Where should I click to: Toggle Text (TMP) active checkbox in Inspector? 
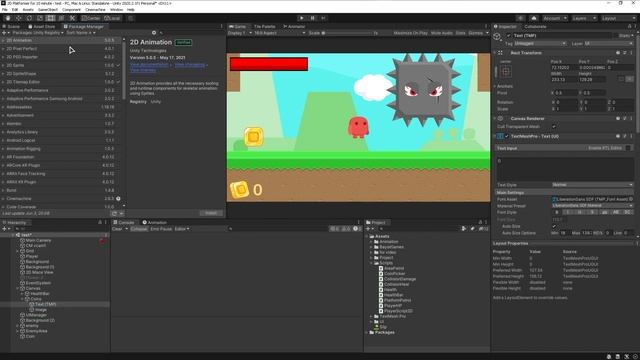click(508, 36)
